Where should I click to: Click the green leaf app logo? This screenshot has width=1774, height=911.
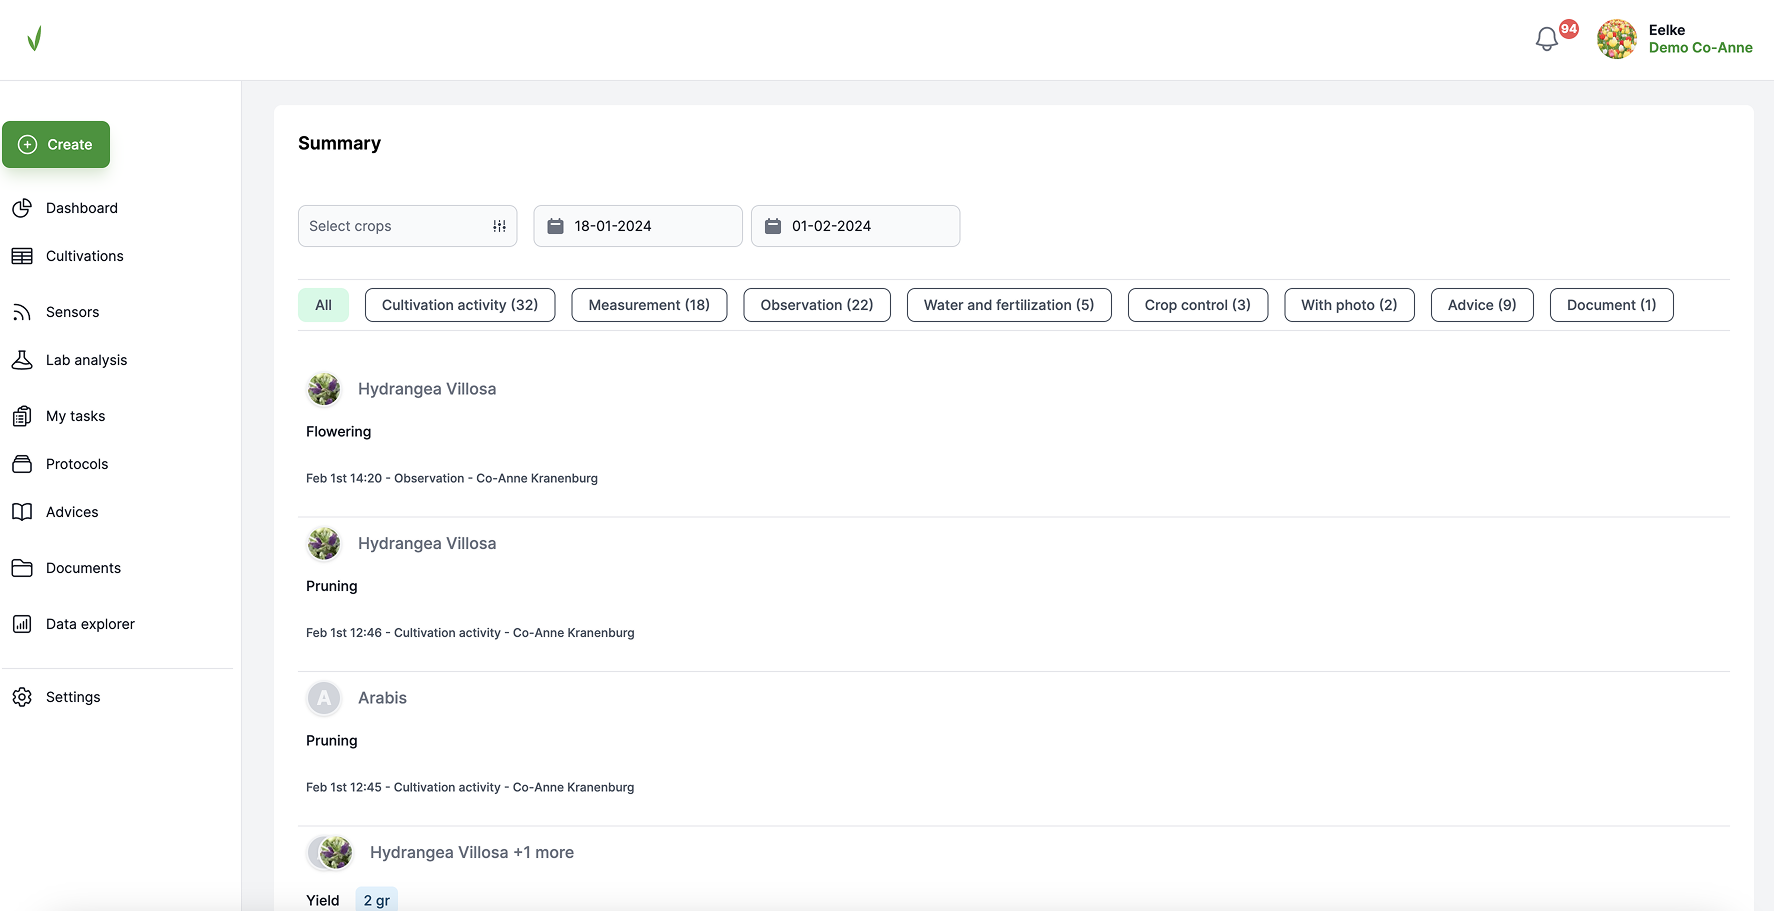pos(34,39)
